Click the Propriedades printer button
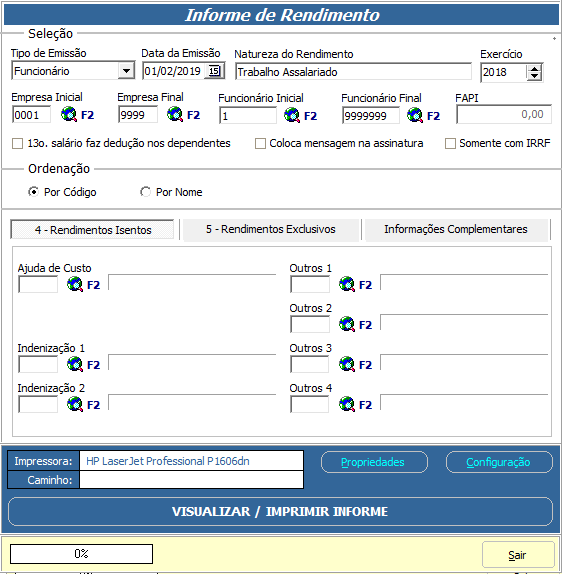The height and width of the screenshot is (574, 562). point(374,462)
